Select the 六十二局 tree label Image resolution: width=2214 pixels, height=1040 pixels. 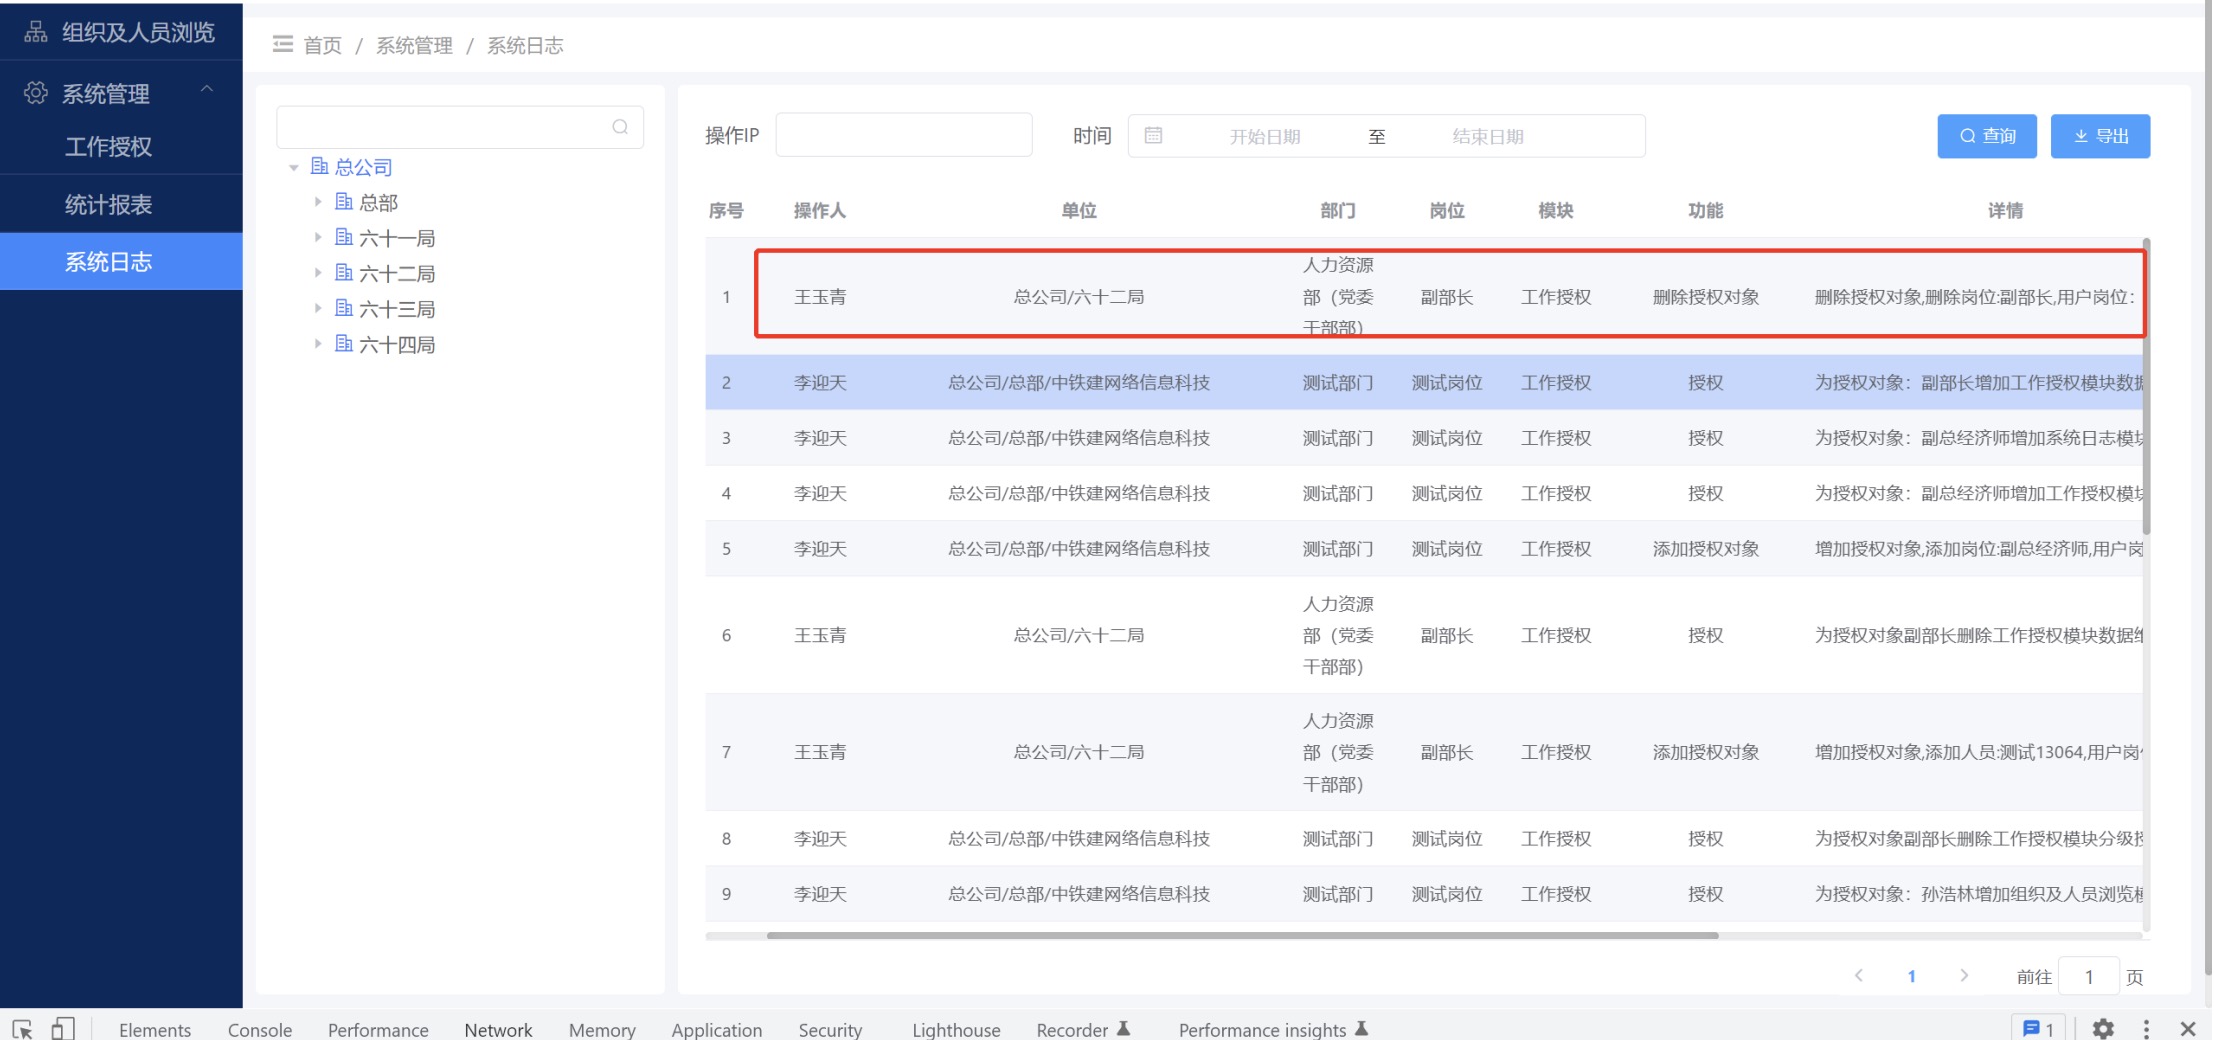(x=397, y=273)
